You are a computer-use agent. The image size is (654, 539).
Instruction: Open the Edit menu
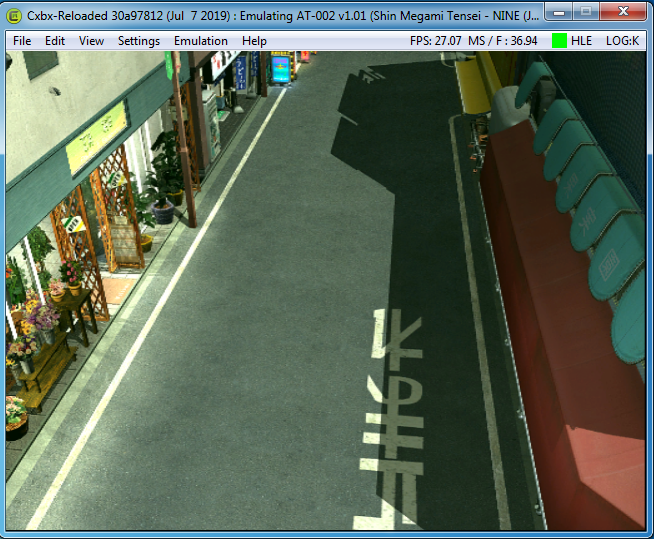55,41
